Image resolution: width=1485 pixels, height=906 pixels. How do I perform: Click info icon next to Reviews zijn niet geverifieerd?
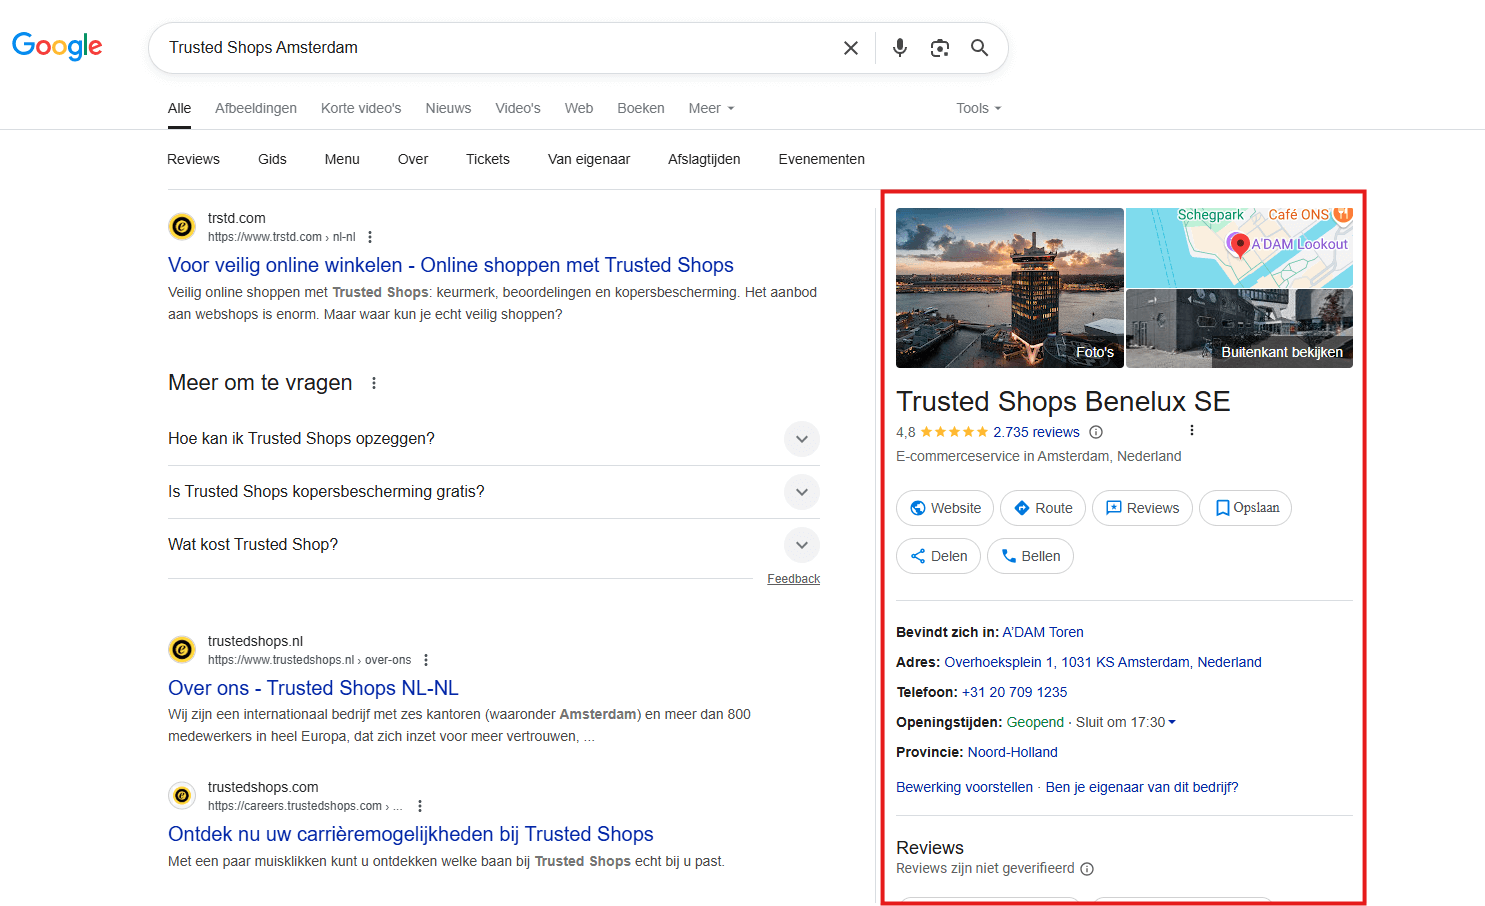1087,869
